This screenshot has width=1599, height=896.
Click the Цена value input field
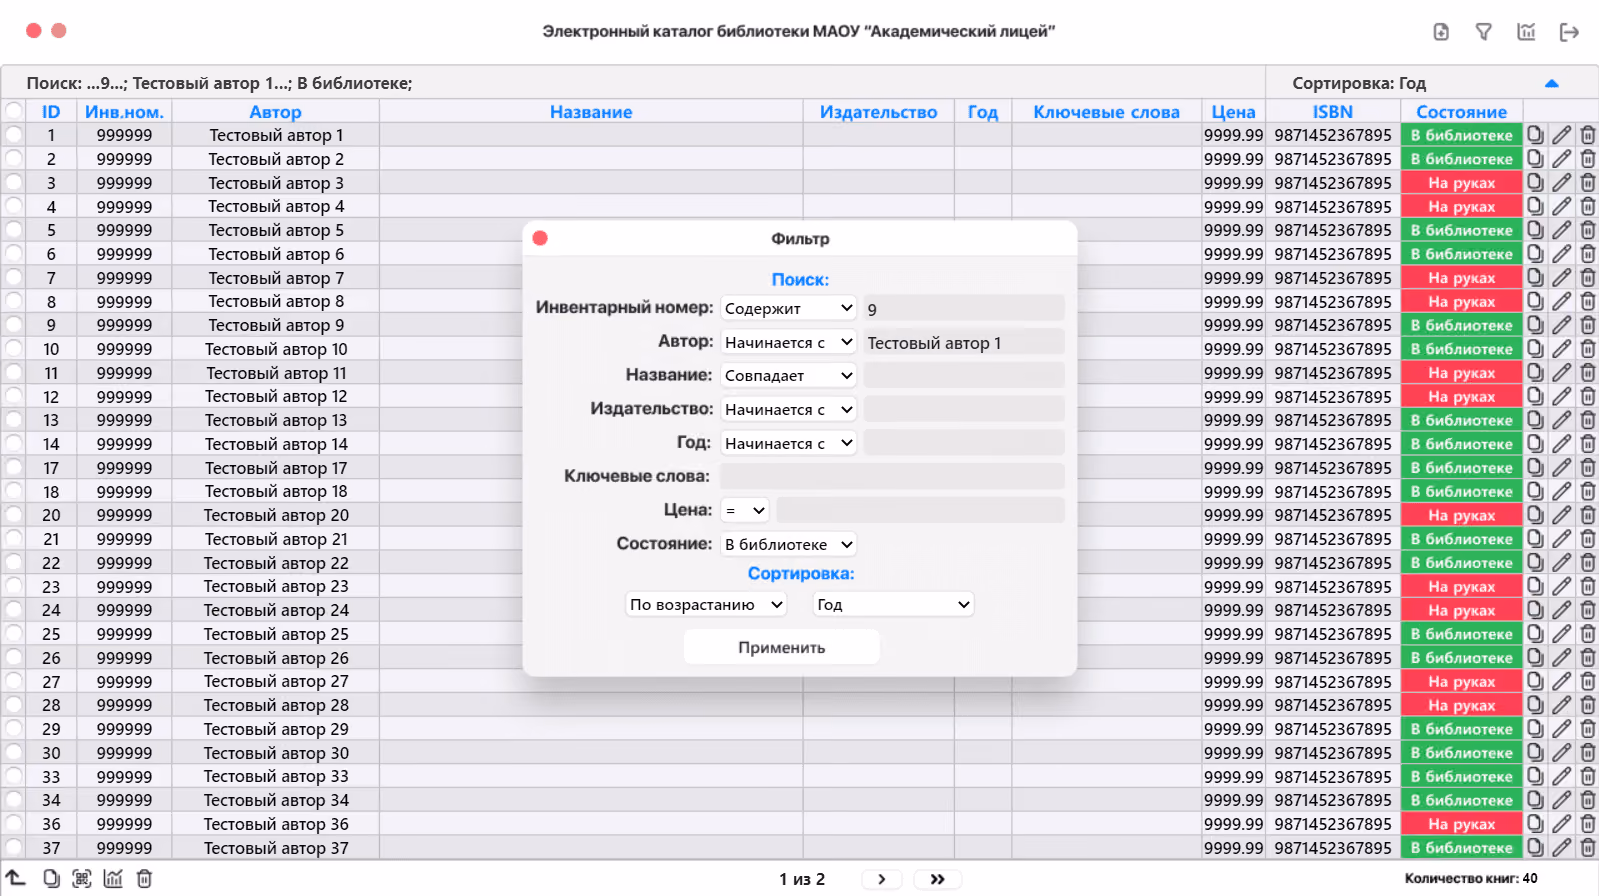click(920, 510)
